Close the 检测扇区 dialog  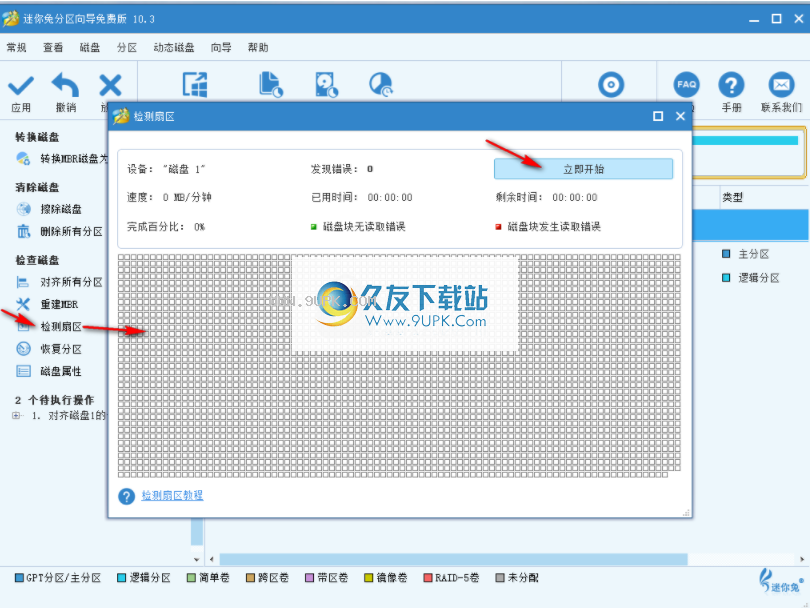coord(680,116)
